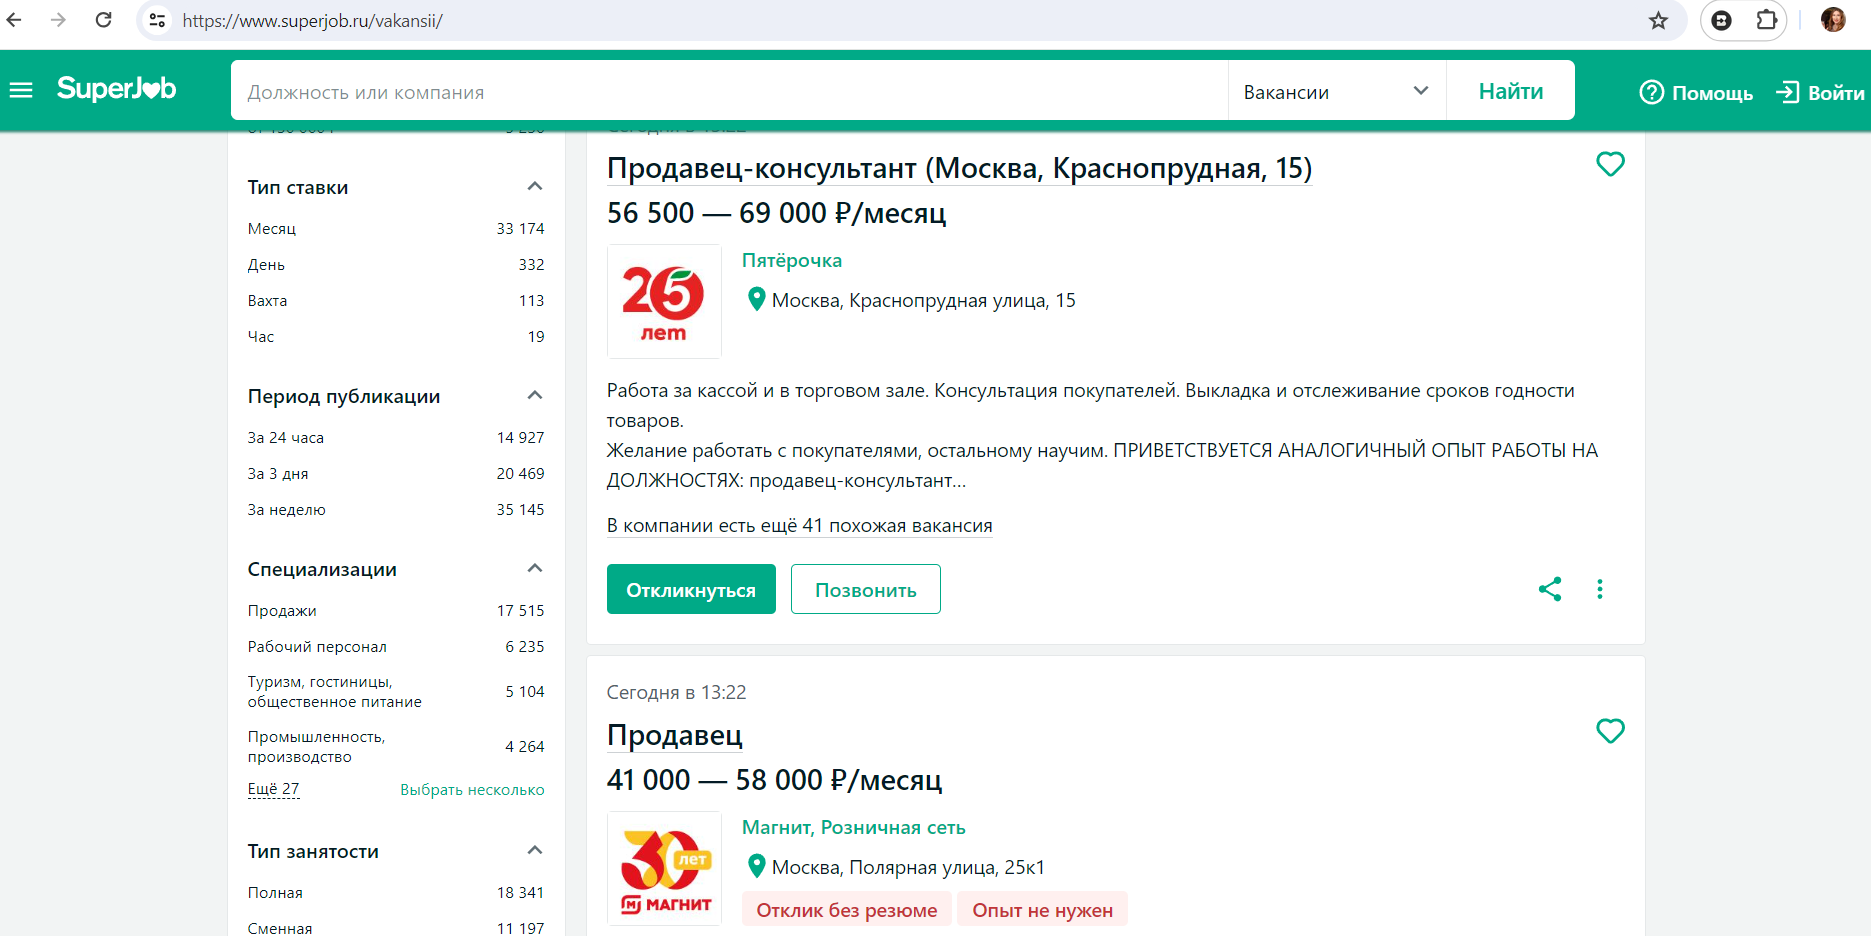Open the browser extensions puzzle icon
This screenshot has height=936, width=1871.
[x=1766, y=20]
